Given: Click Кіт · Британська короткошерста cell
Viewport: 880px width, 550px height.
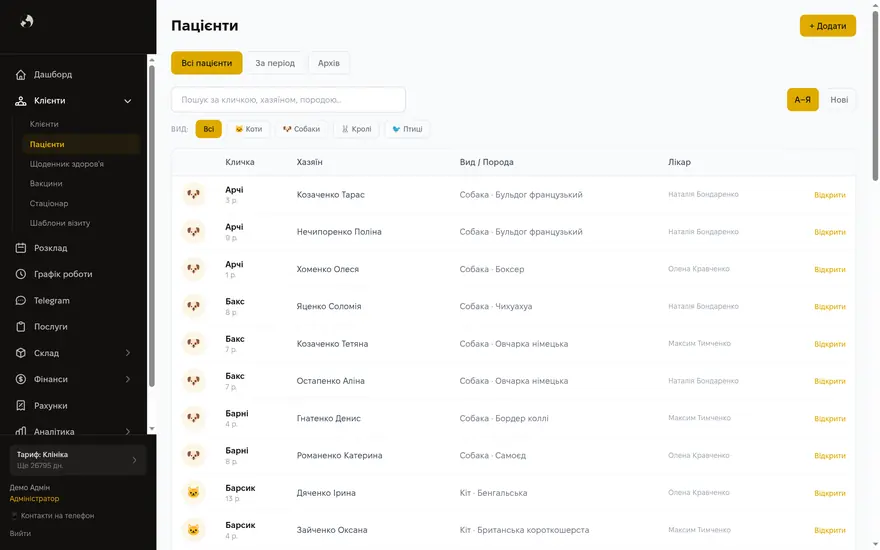Looking at the screenshot, I should click(x=524, y=530).
